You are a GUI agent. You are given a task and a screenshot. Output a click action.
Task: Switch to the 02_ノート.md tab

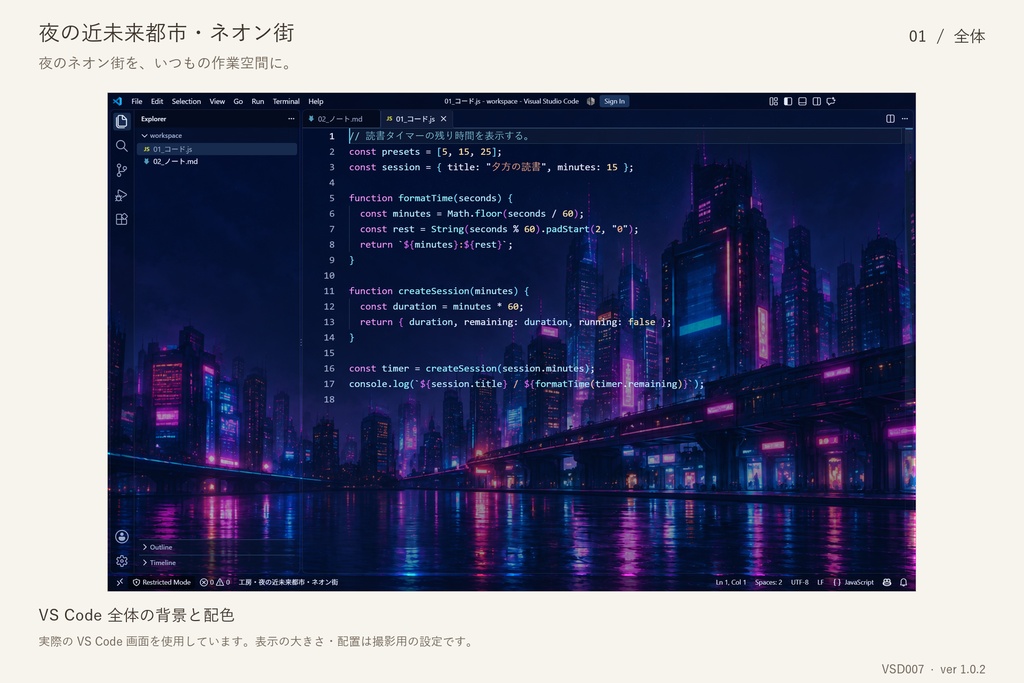(x=342, y=119)
